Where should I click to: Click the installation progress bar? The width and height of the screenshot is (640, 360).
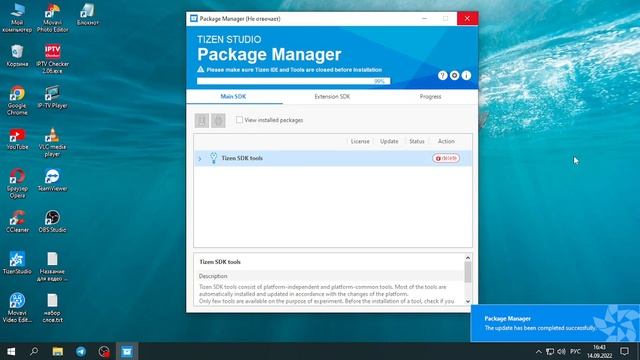coord(293,81)
